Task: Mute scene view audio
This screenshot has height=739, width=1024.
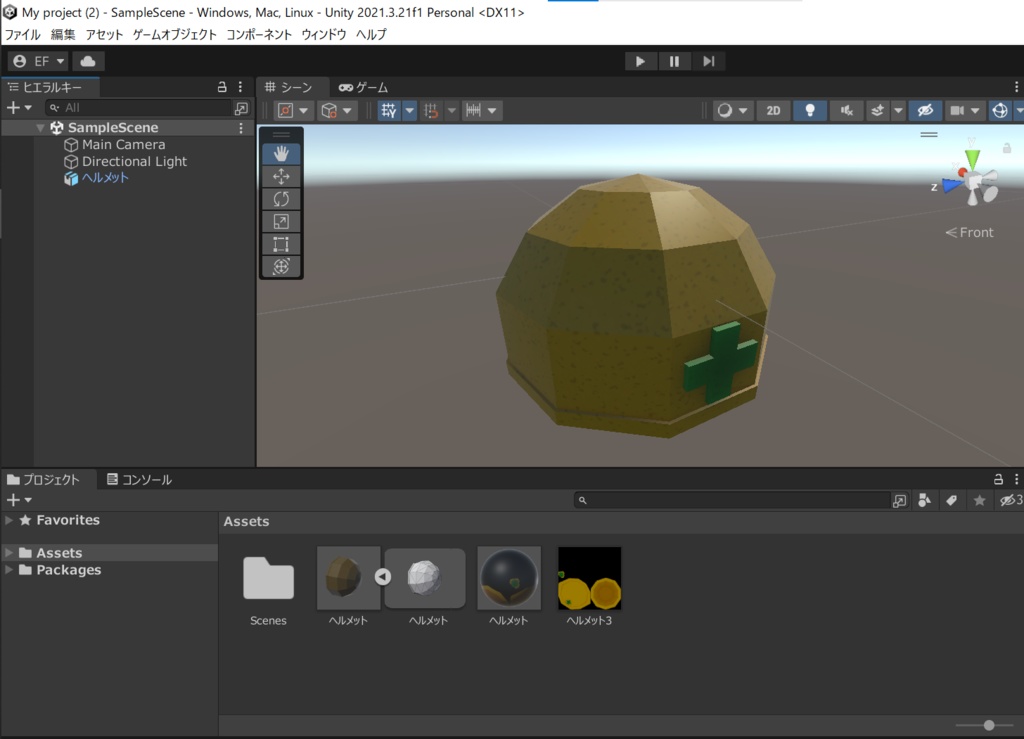Action: coord(845,110)
